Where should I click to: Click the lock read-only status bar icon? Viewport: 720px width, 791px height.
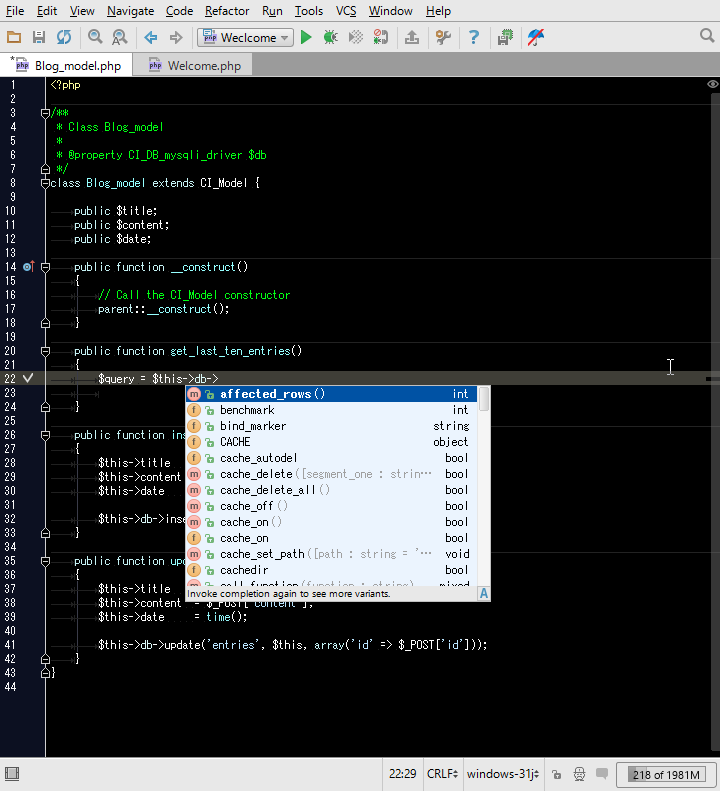(556, 774)
